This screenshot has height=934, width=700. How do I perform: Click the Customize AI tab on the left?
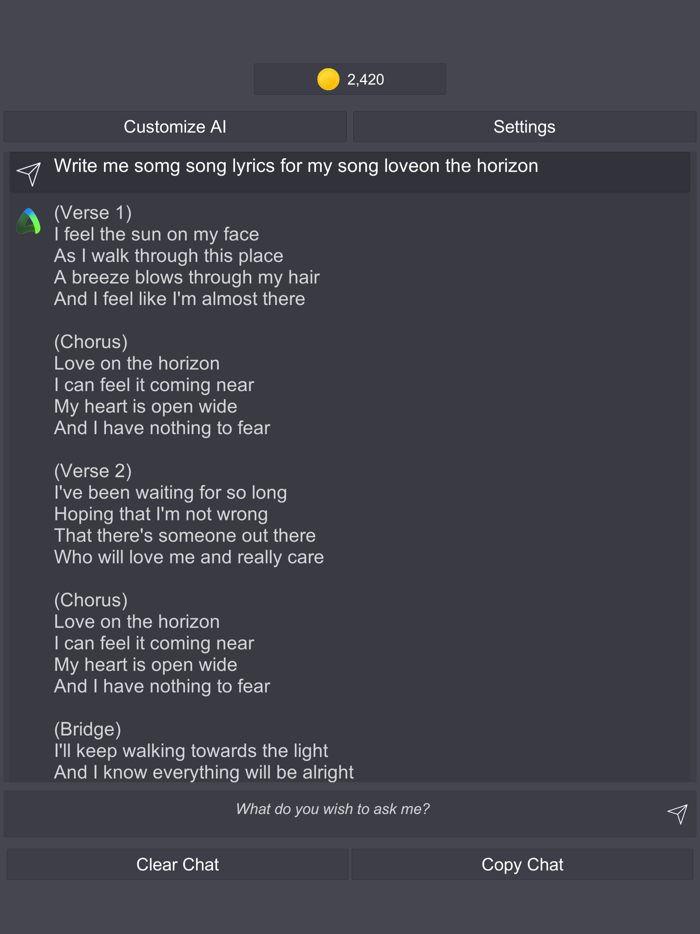174,127
